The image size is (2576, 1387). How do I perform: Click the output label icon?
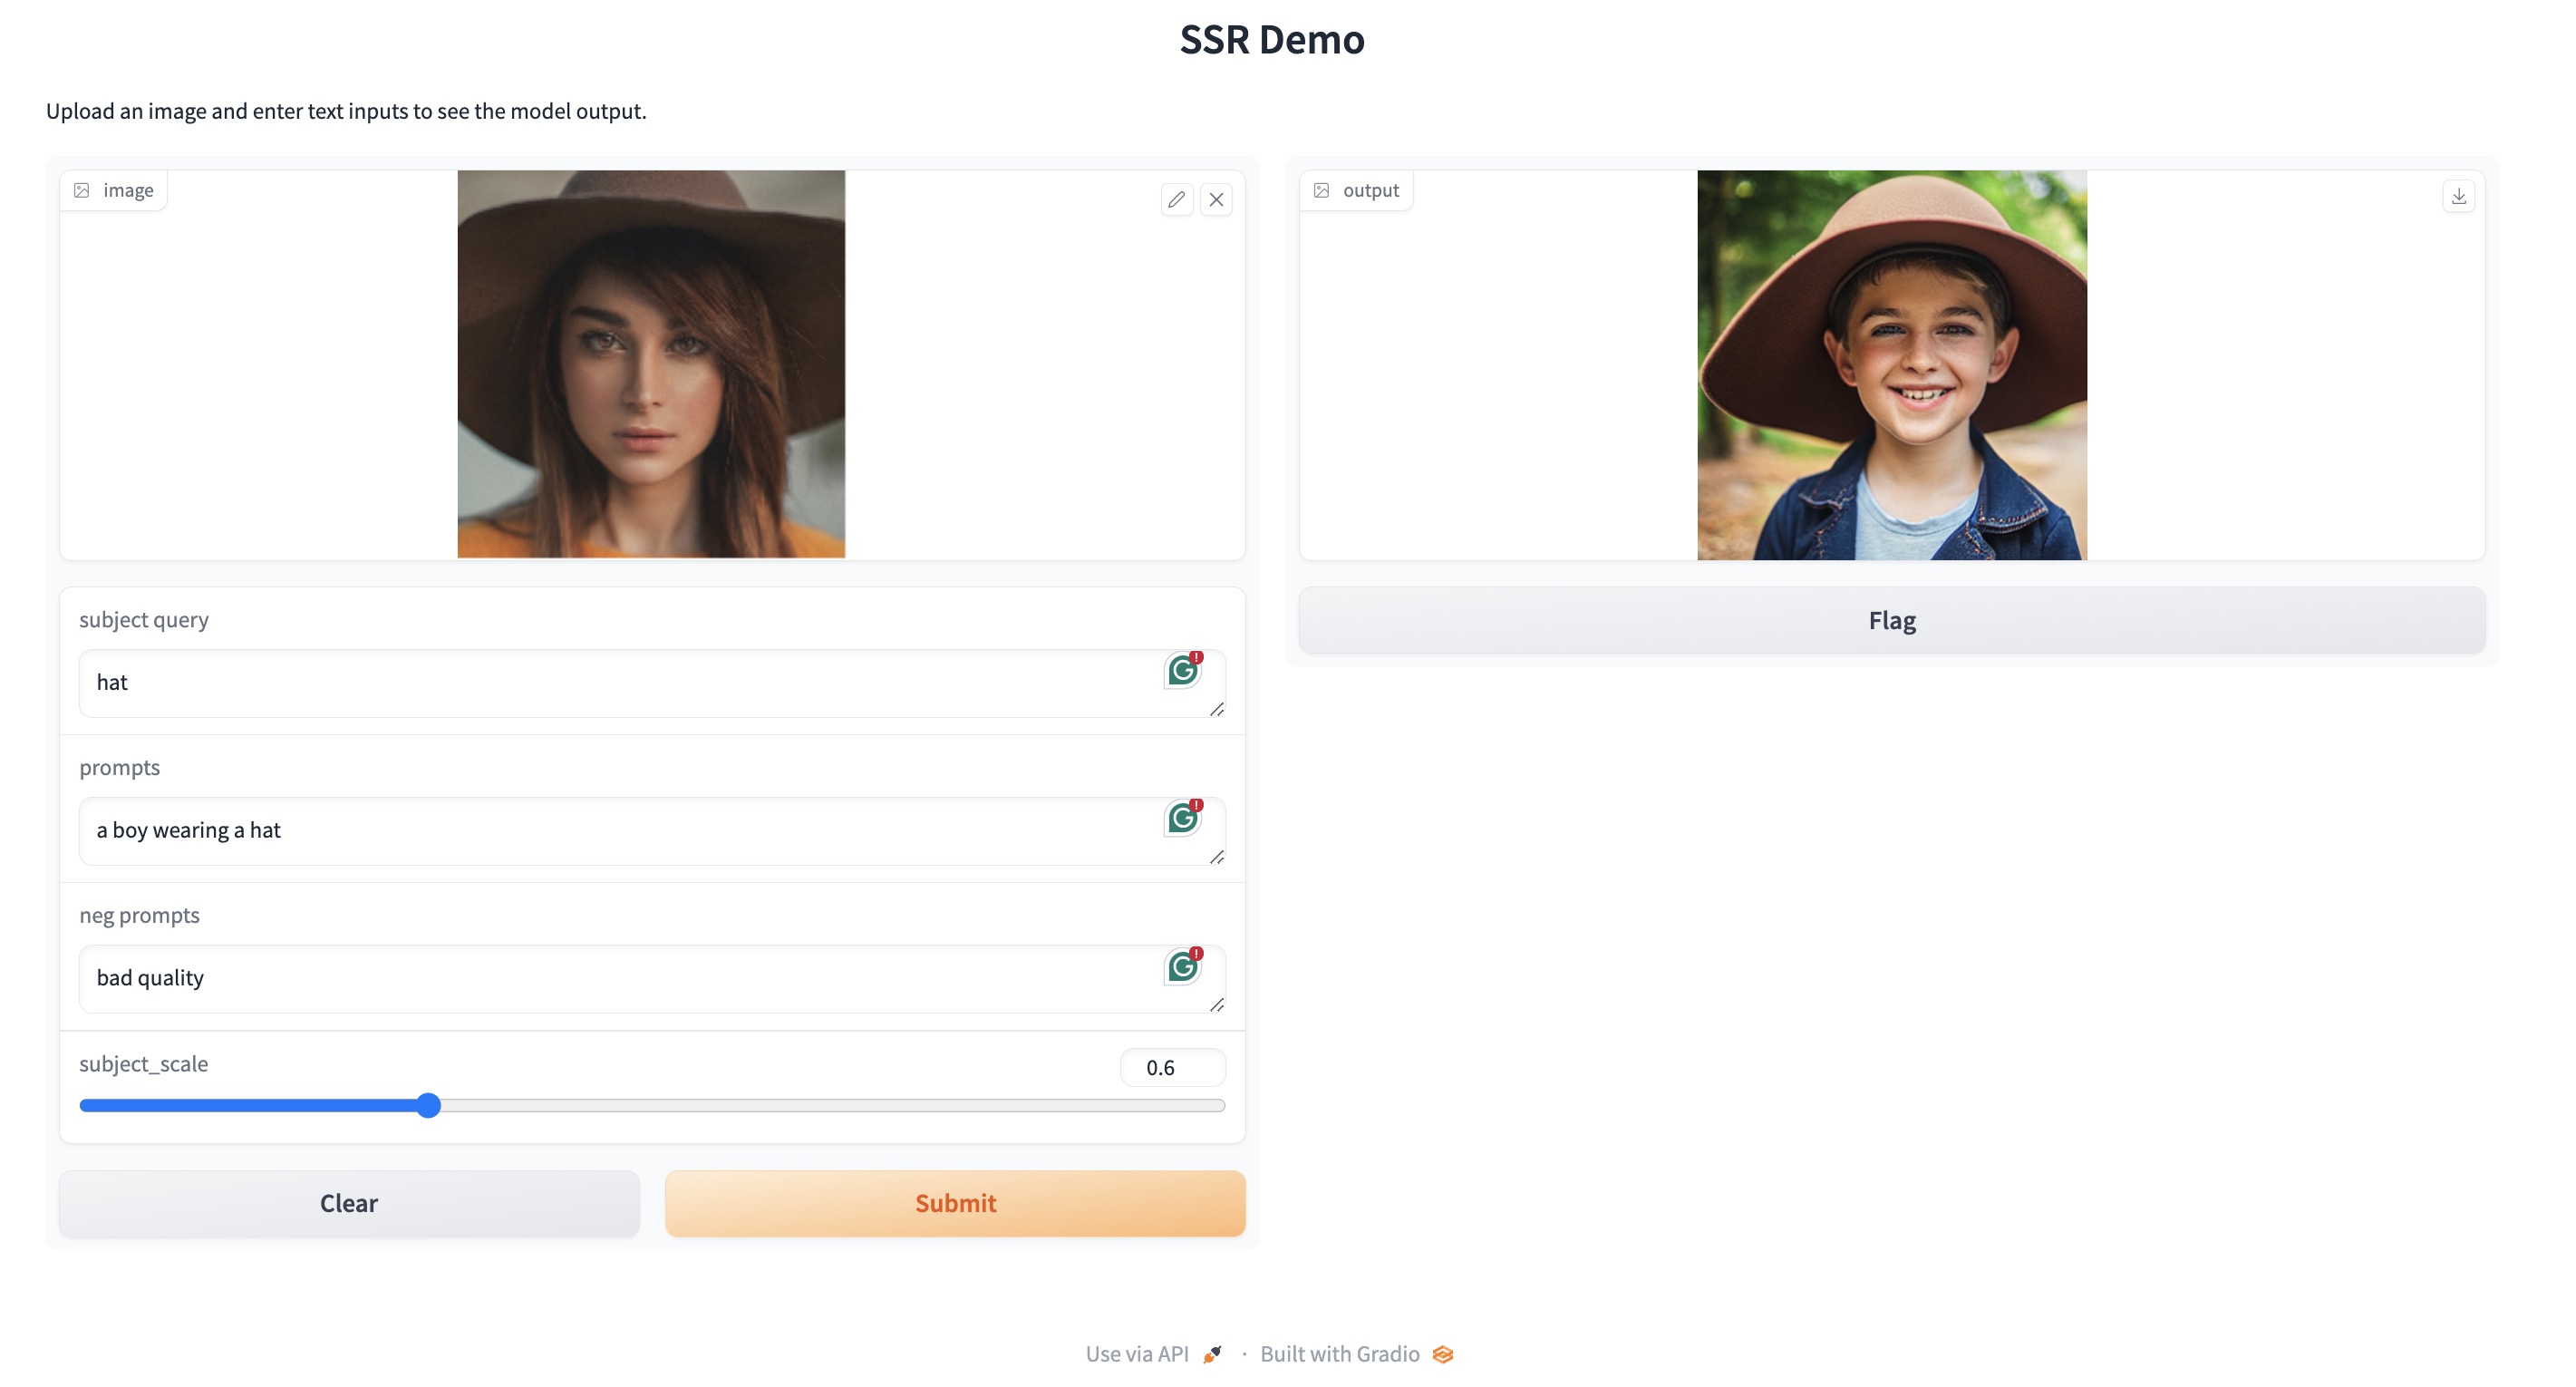1322,190
